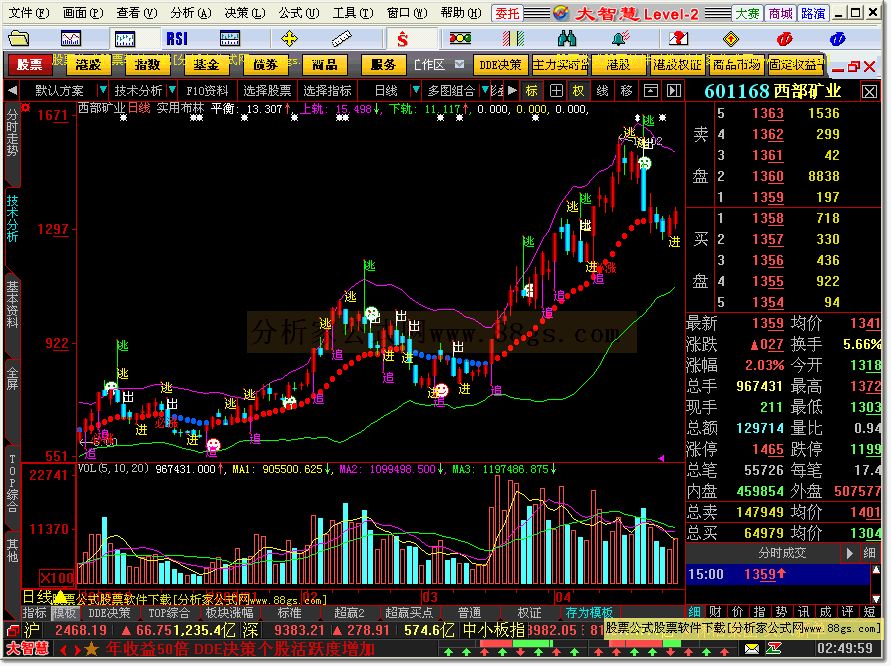Click the F10资料 button

tap(207, 91)
